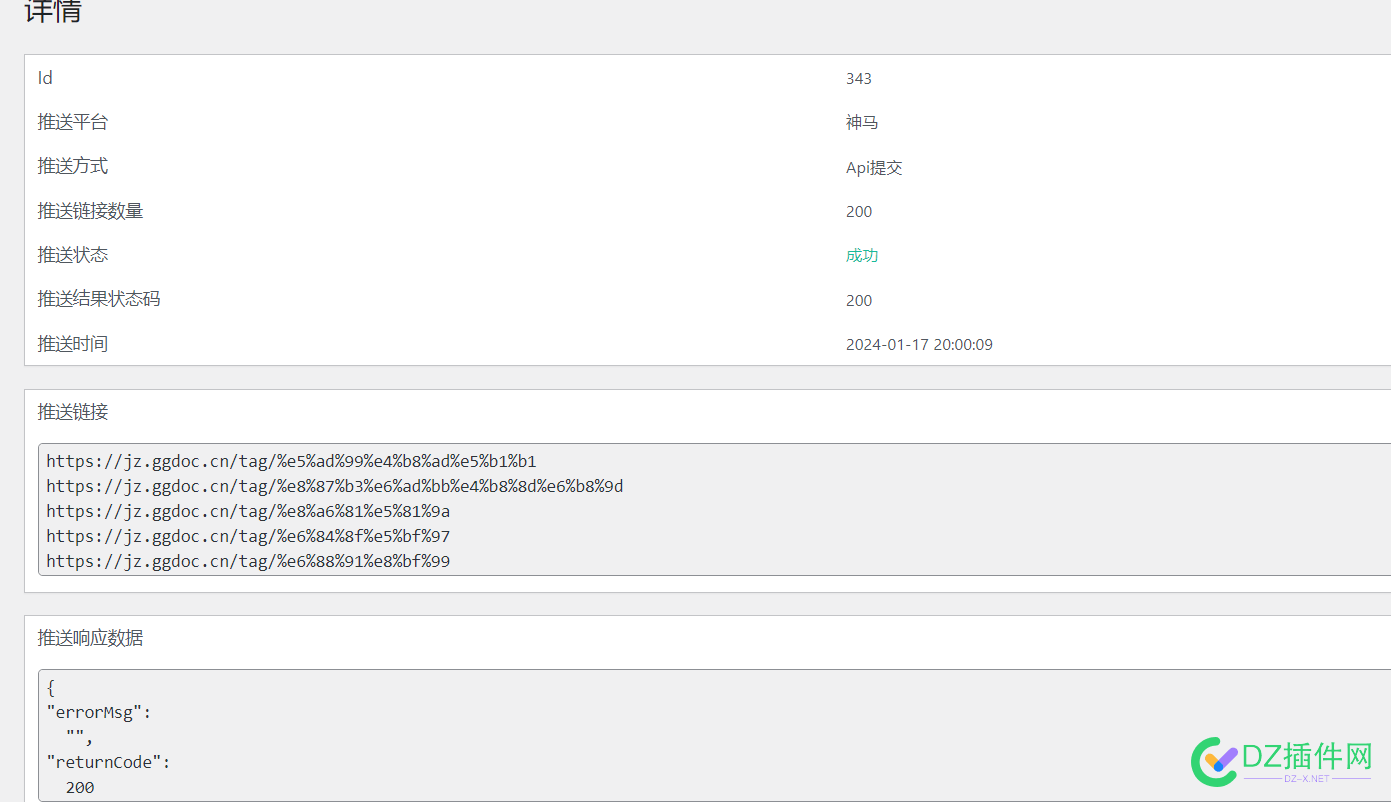This screenshot has width=1391, height=802.
Task: Select the returnCode value 200 in JSON
Action: [x=80, y=788]
